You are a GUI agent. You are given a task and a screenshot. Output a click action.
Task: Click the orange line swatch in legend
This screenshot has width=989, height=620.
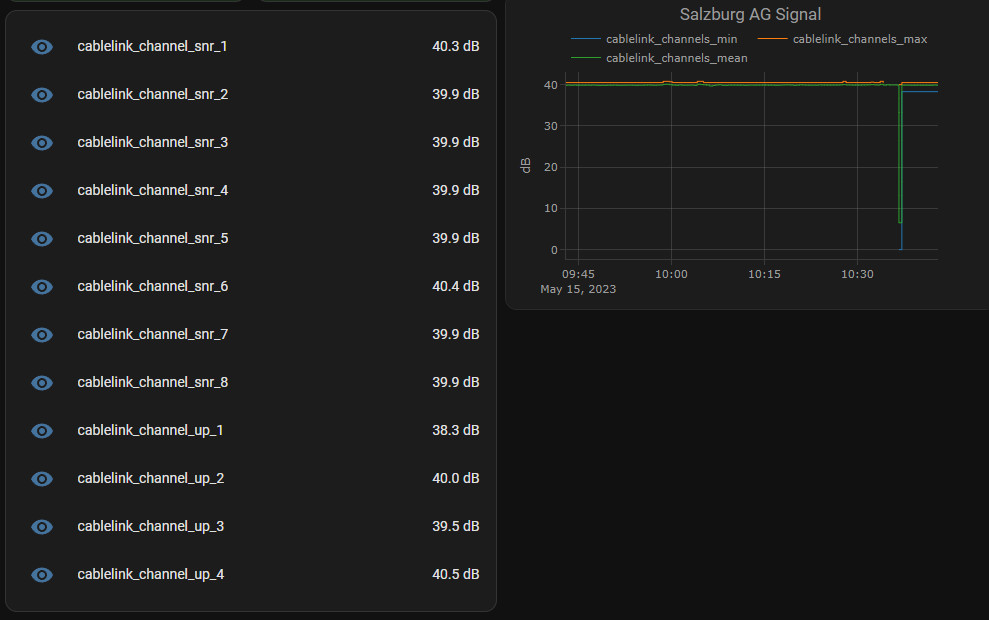[772, 40]
